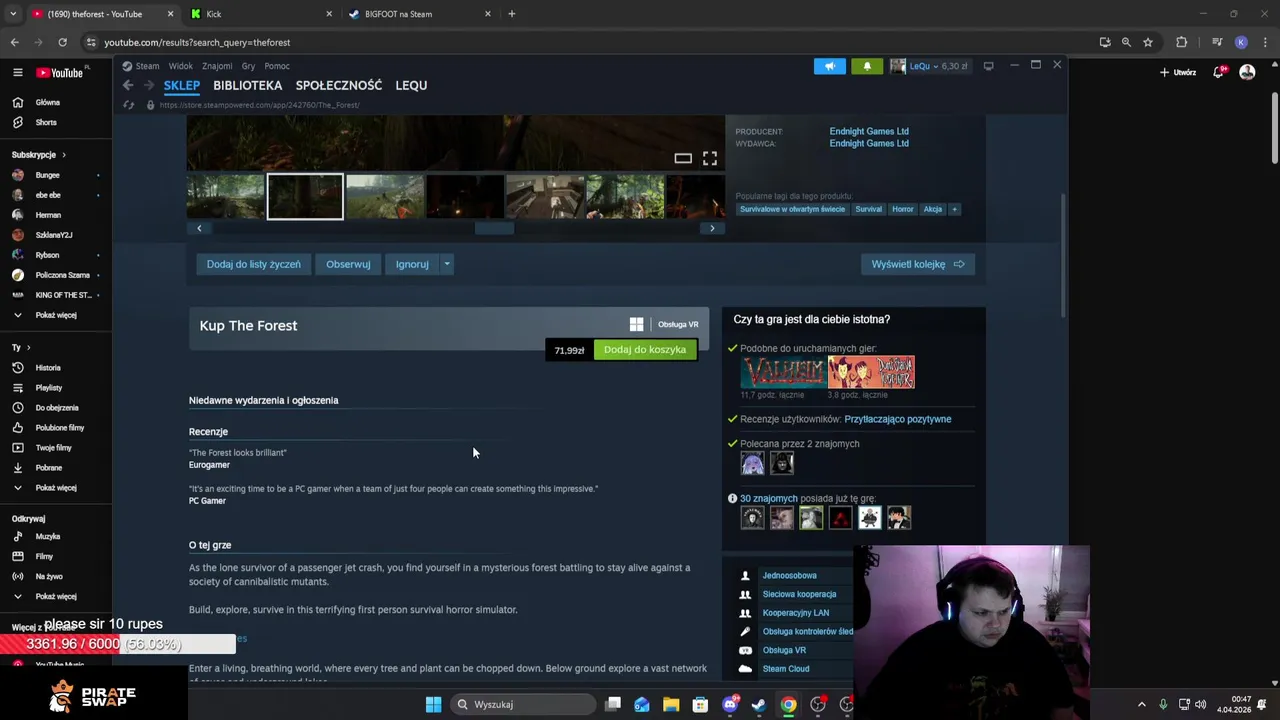Switch trailer player to theater mode
This screenshot has height=720, width=1280.
[x=683, y=158]
